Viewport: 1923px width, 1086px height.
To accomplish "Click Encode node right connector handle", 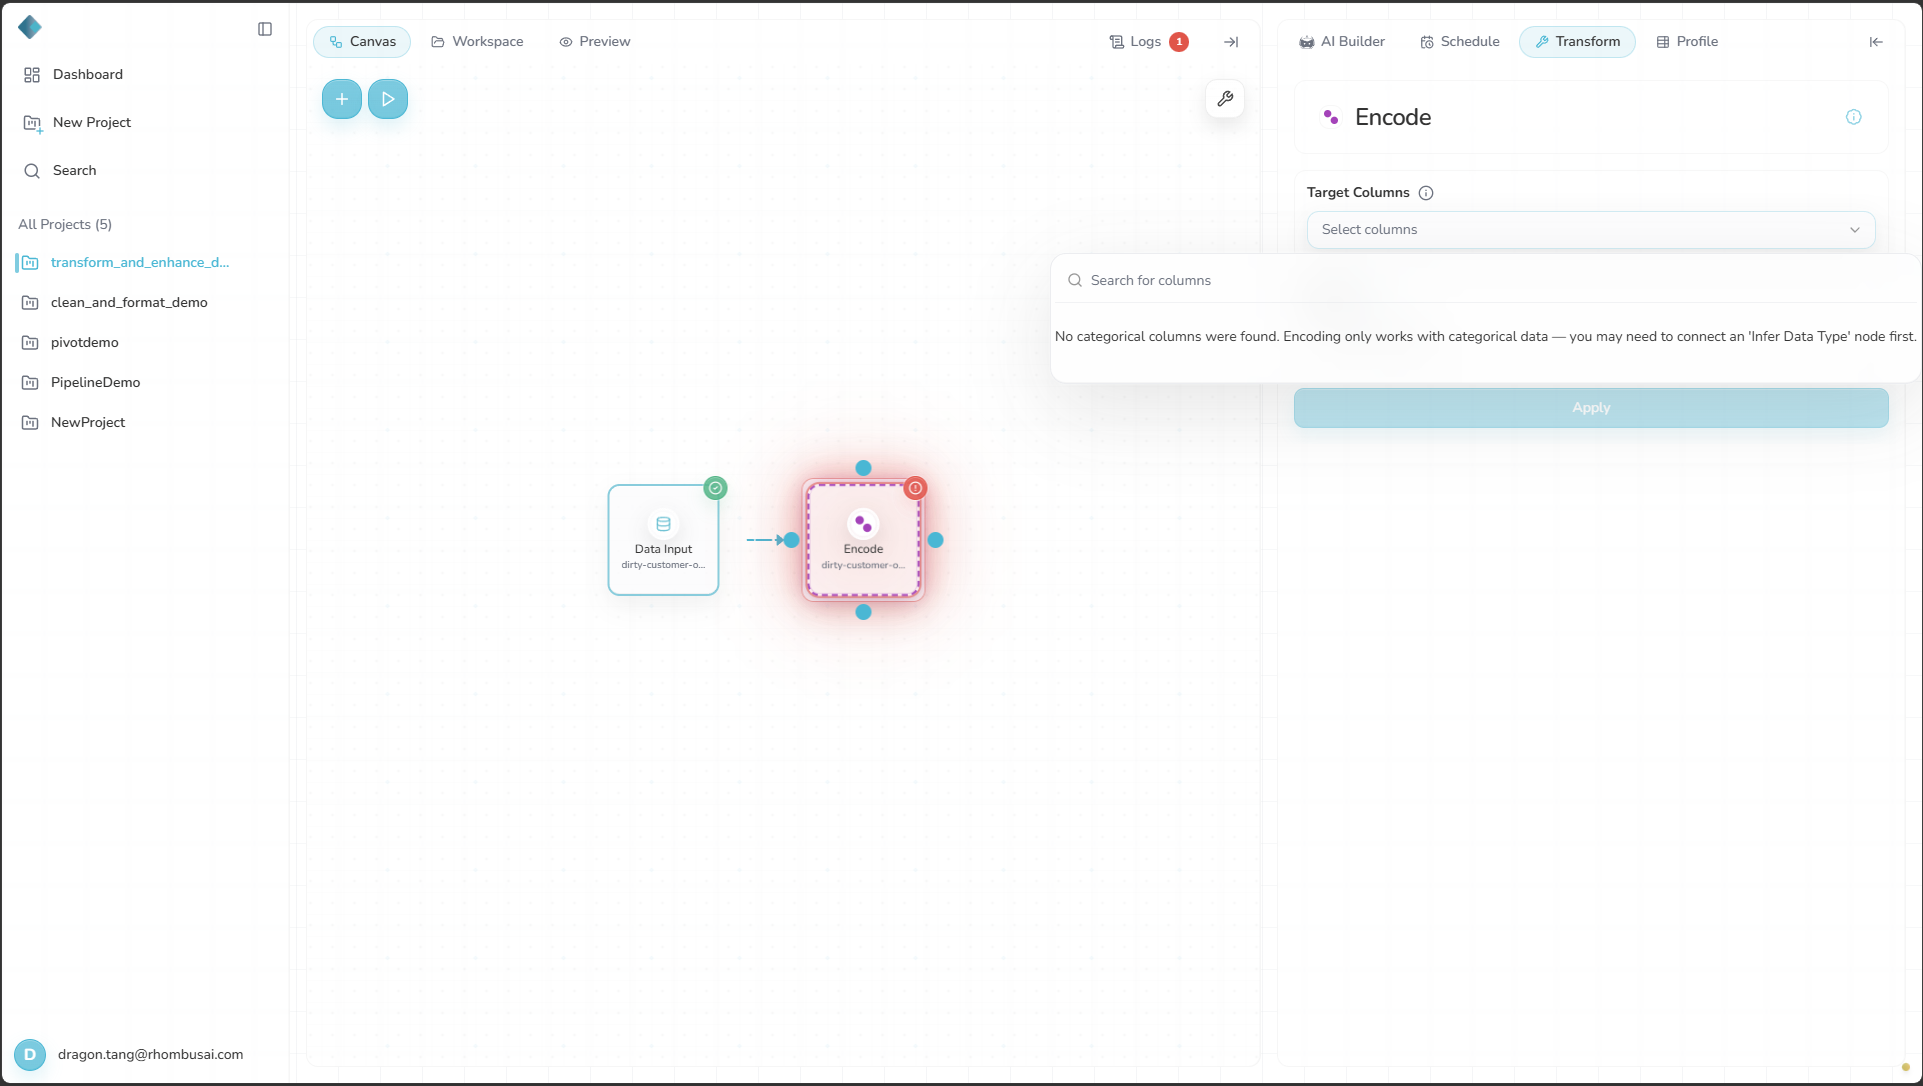I will pyautogui.click(x=936, y=540).
